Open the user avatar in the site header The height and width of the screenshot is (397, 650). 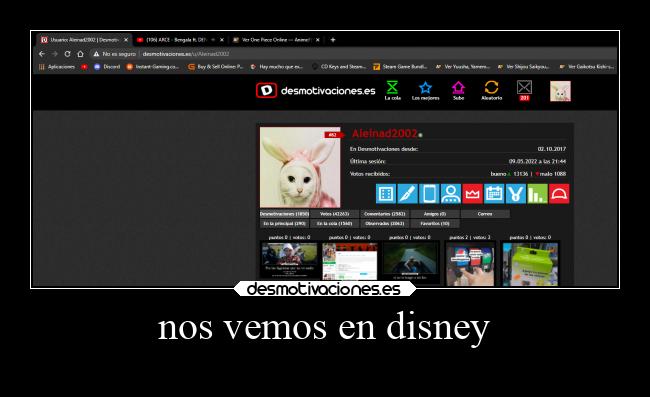click(560, 91)
